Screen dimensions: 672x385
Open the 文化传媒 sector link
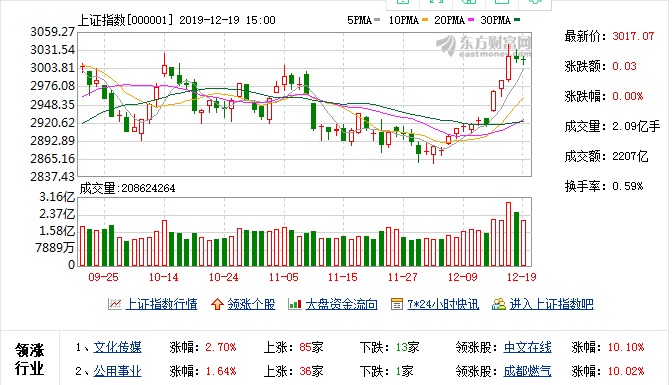click(x=117, y=347)
